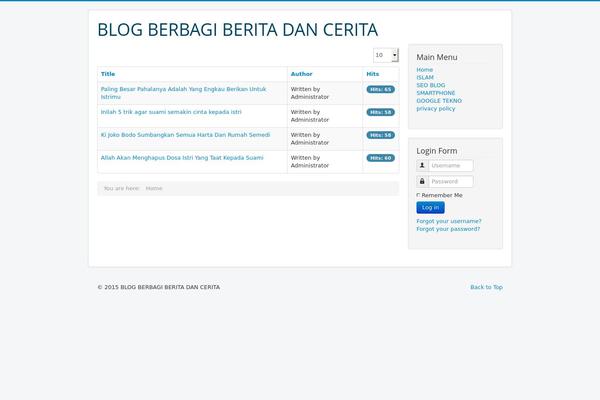The image size is (600, 400).
Task: Click author text in the Paling Besar Pahalanya row
Action: [x=310, y=93]
